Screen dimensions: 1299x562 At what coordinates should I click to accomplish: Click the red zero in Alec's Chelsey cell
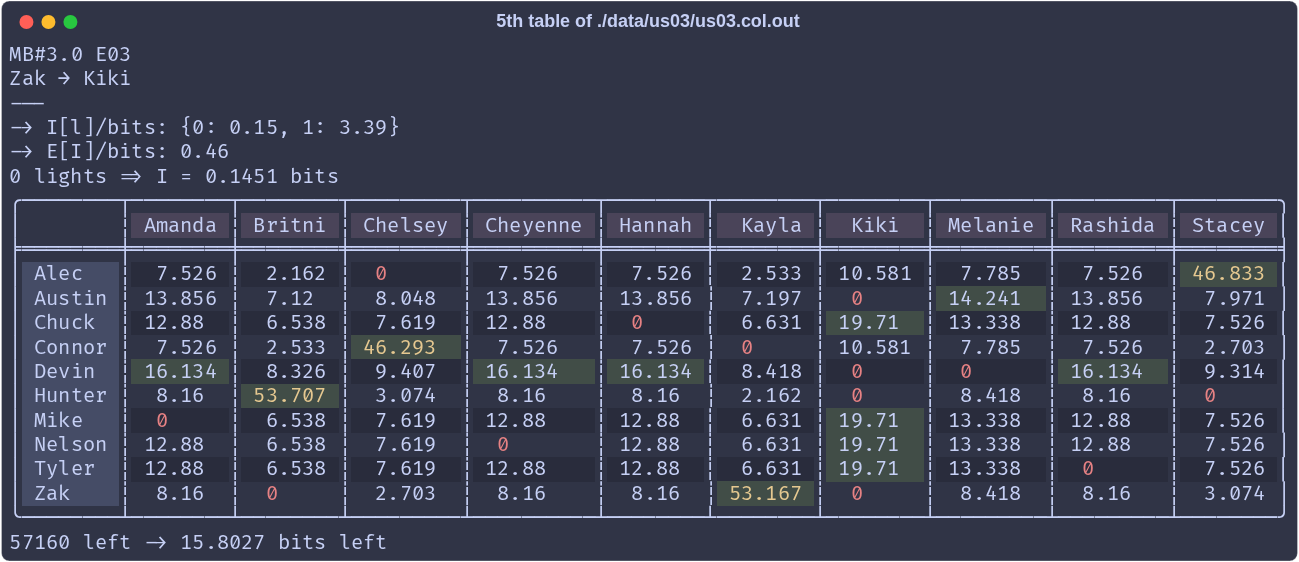pyautogui.click(x=382, y=274)
